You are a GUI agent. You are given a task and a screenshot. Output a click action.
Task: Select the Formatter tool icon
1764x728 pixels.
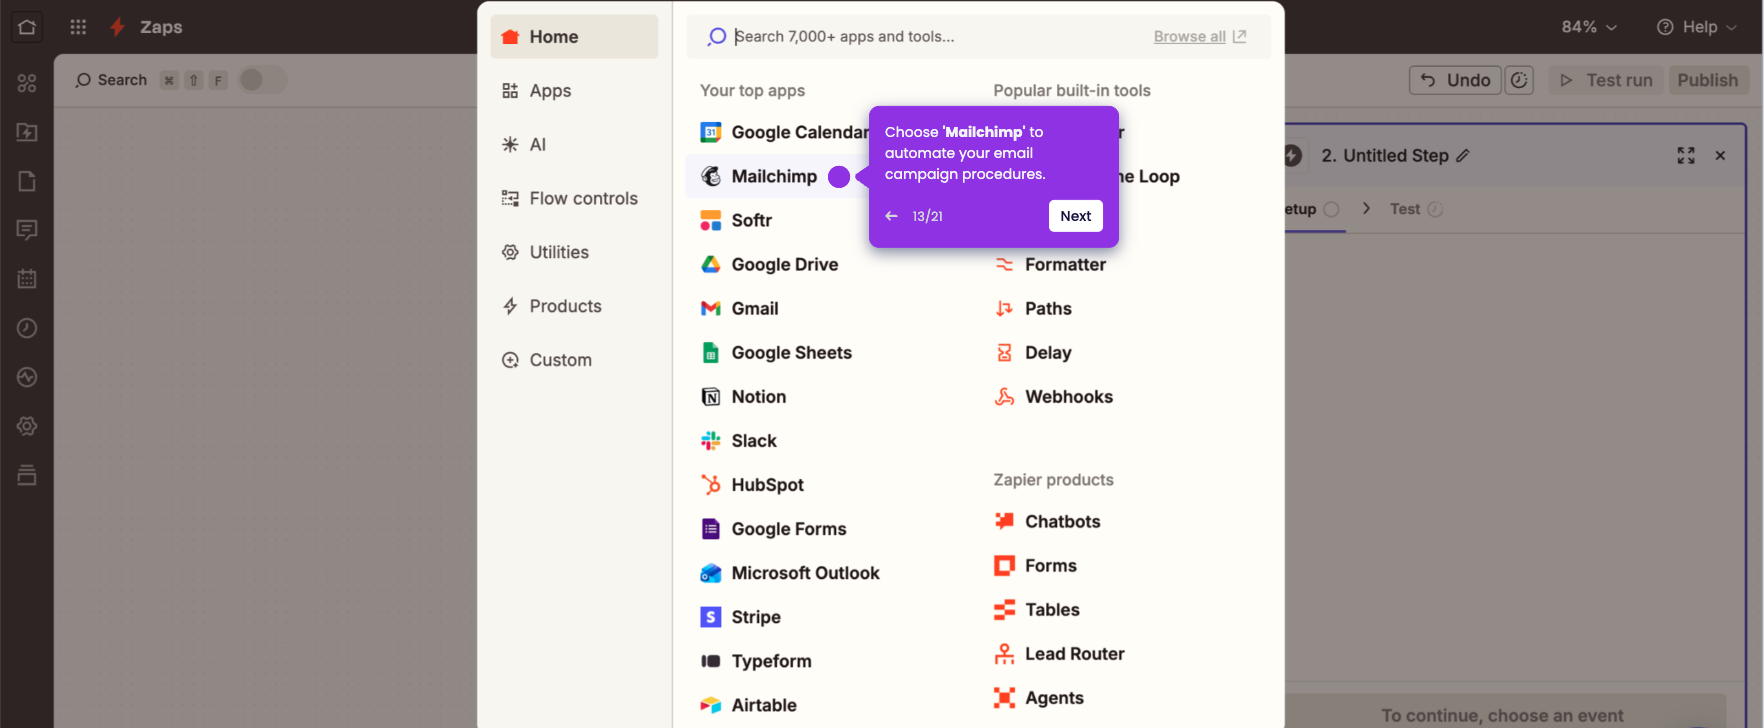pyautogui.click(x=1004, y=264)
